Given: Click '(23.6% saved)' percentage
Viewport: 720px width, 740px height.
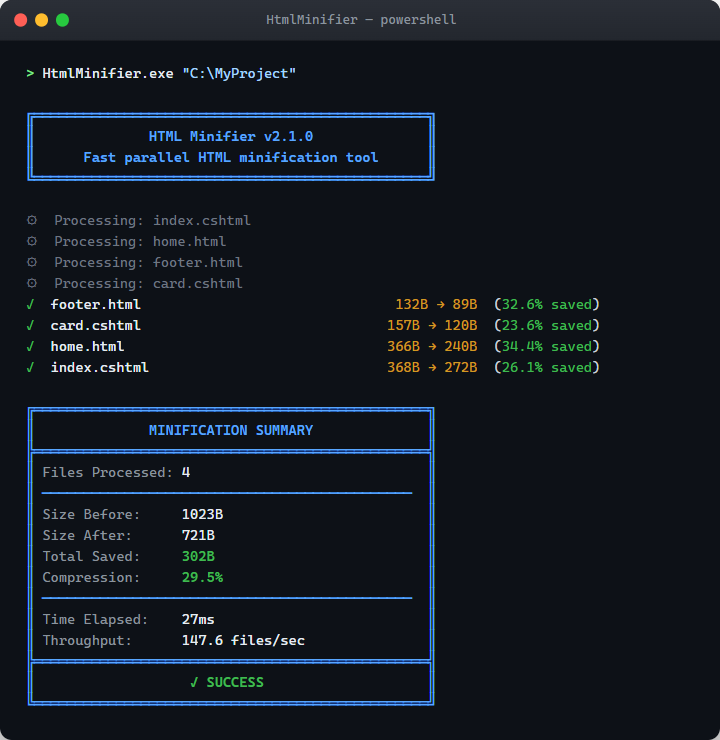Looking at the screenshot, I should click(x=547, y=326).
